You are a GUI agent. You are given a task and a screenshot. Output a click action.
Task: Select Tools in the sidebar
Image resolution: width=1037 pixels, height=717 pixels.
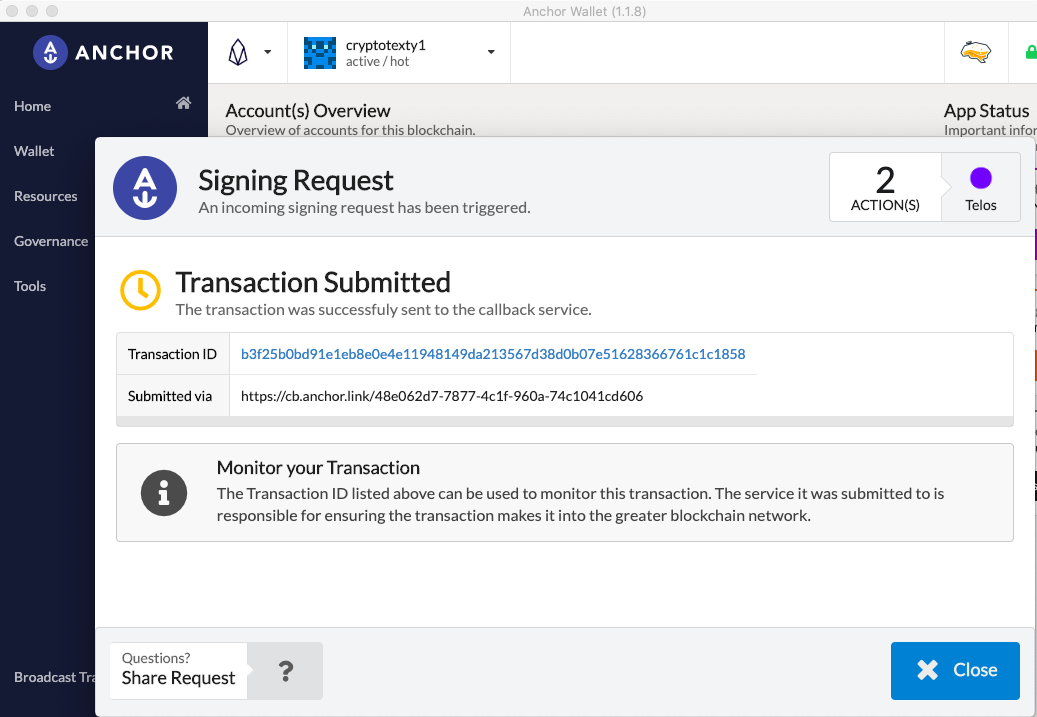coord(30,286)
